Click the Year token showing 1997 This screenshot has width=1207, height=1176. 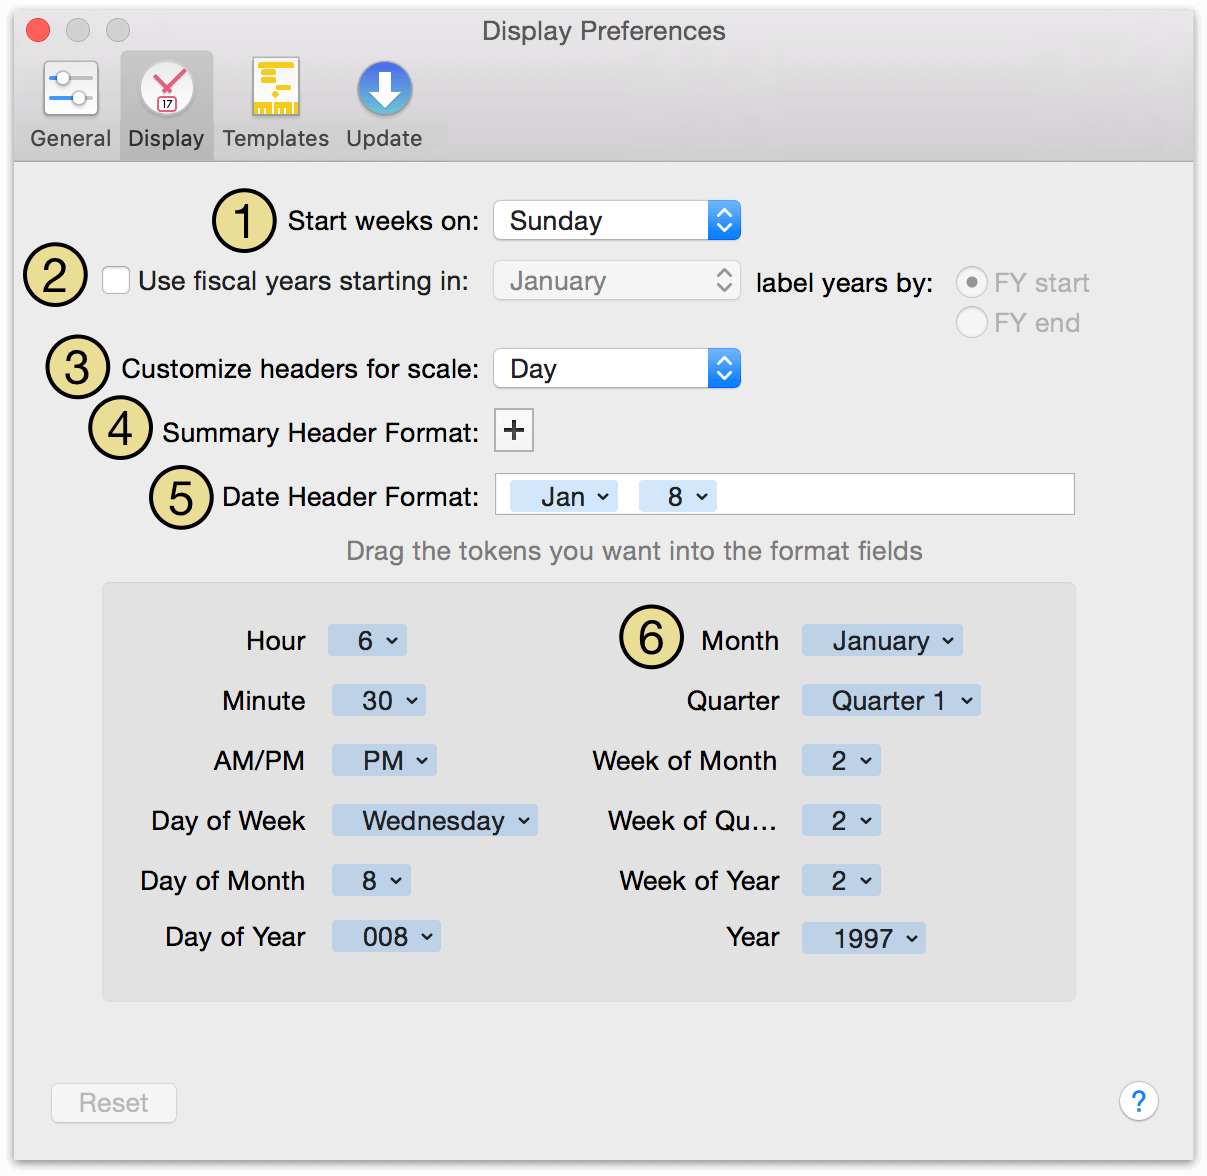tap(864, 938)
